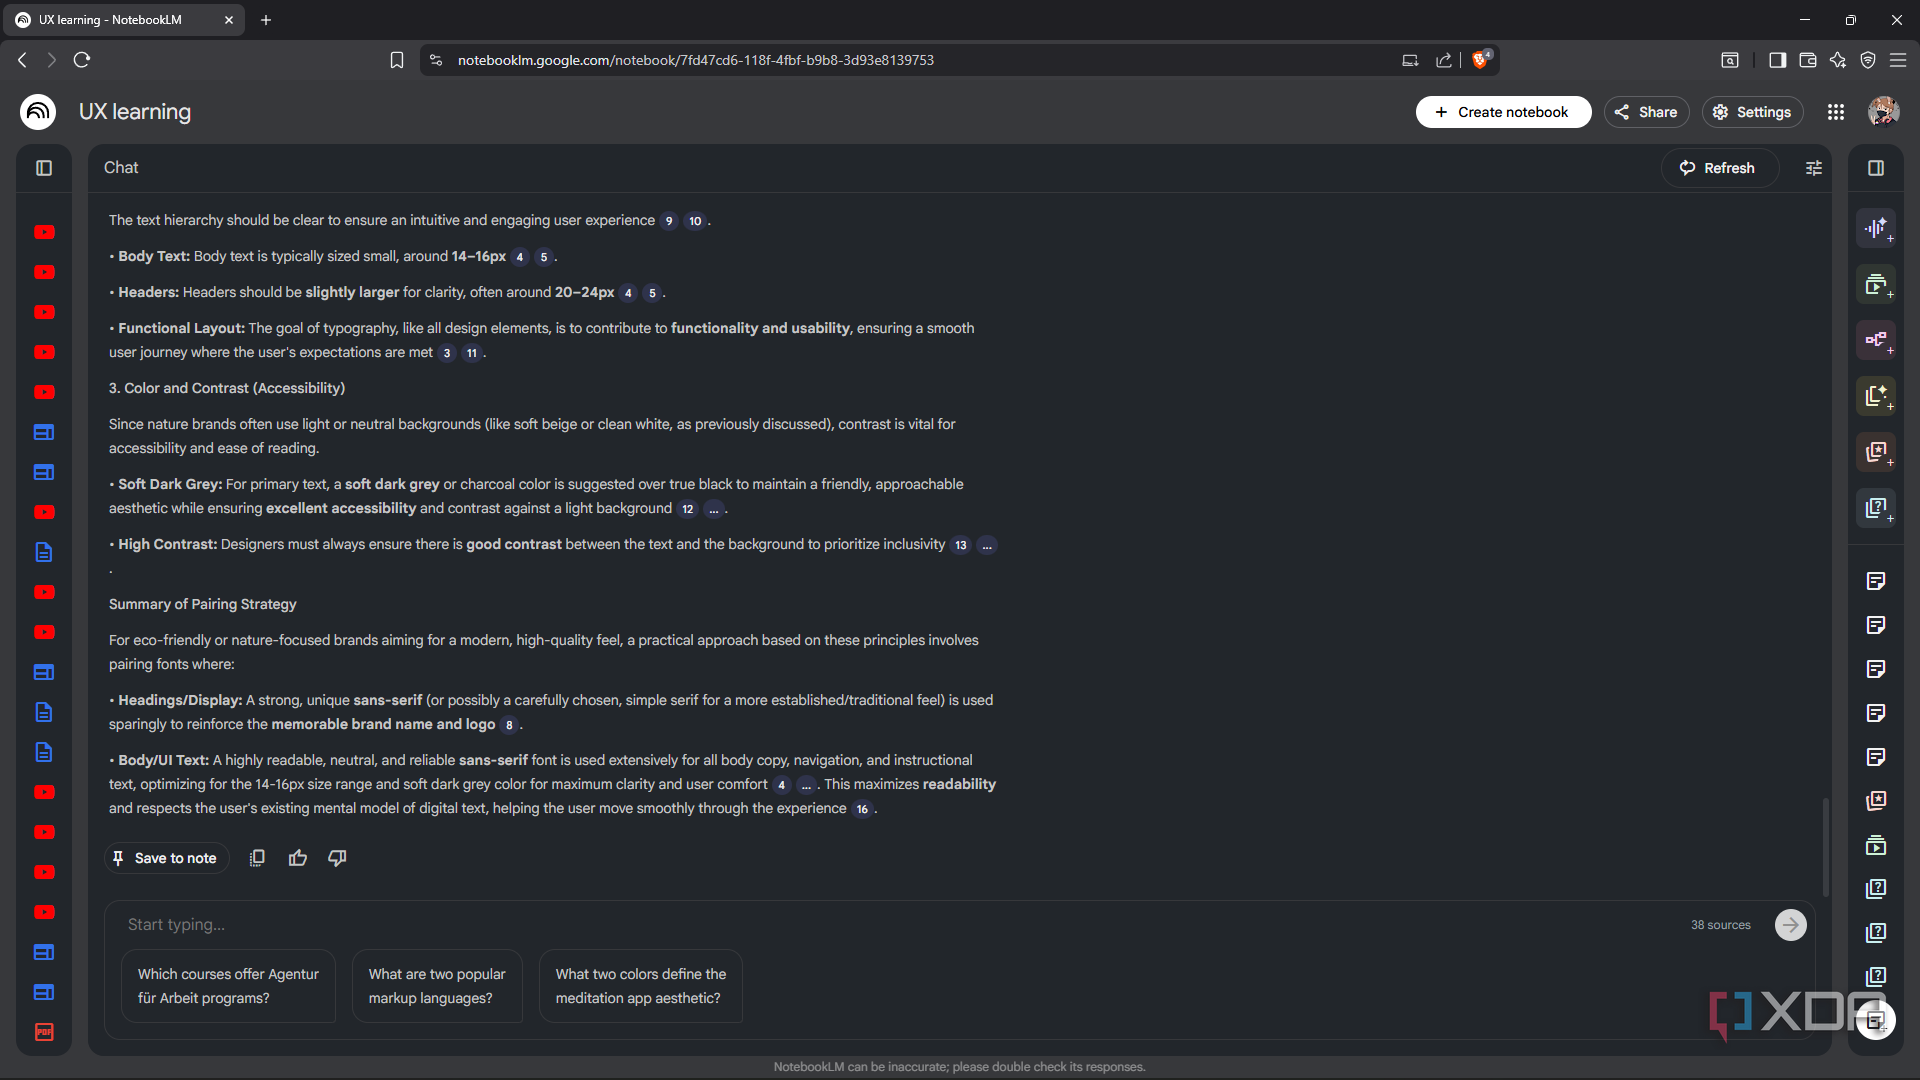Expand the extra citations after citation 12
The image size is (1920, 1080).
tap(714, 509)
